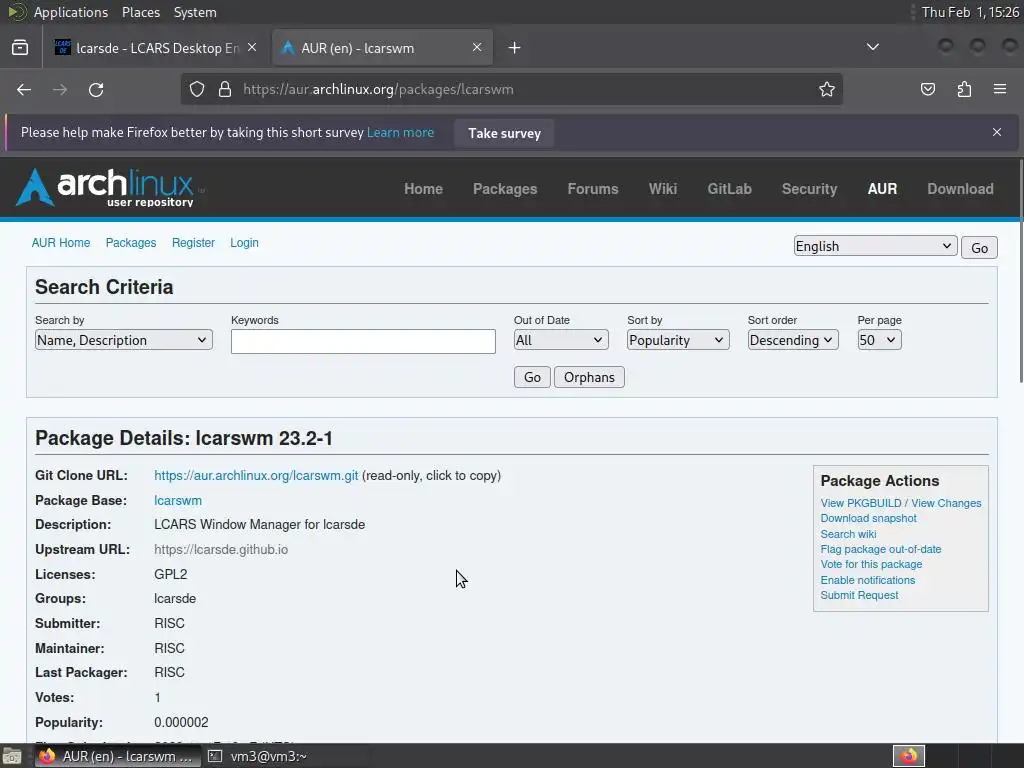Open Firefox View at the tab bar
The height and width of the screenshot is (768, 1024).
pos(20,48)
